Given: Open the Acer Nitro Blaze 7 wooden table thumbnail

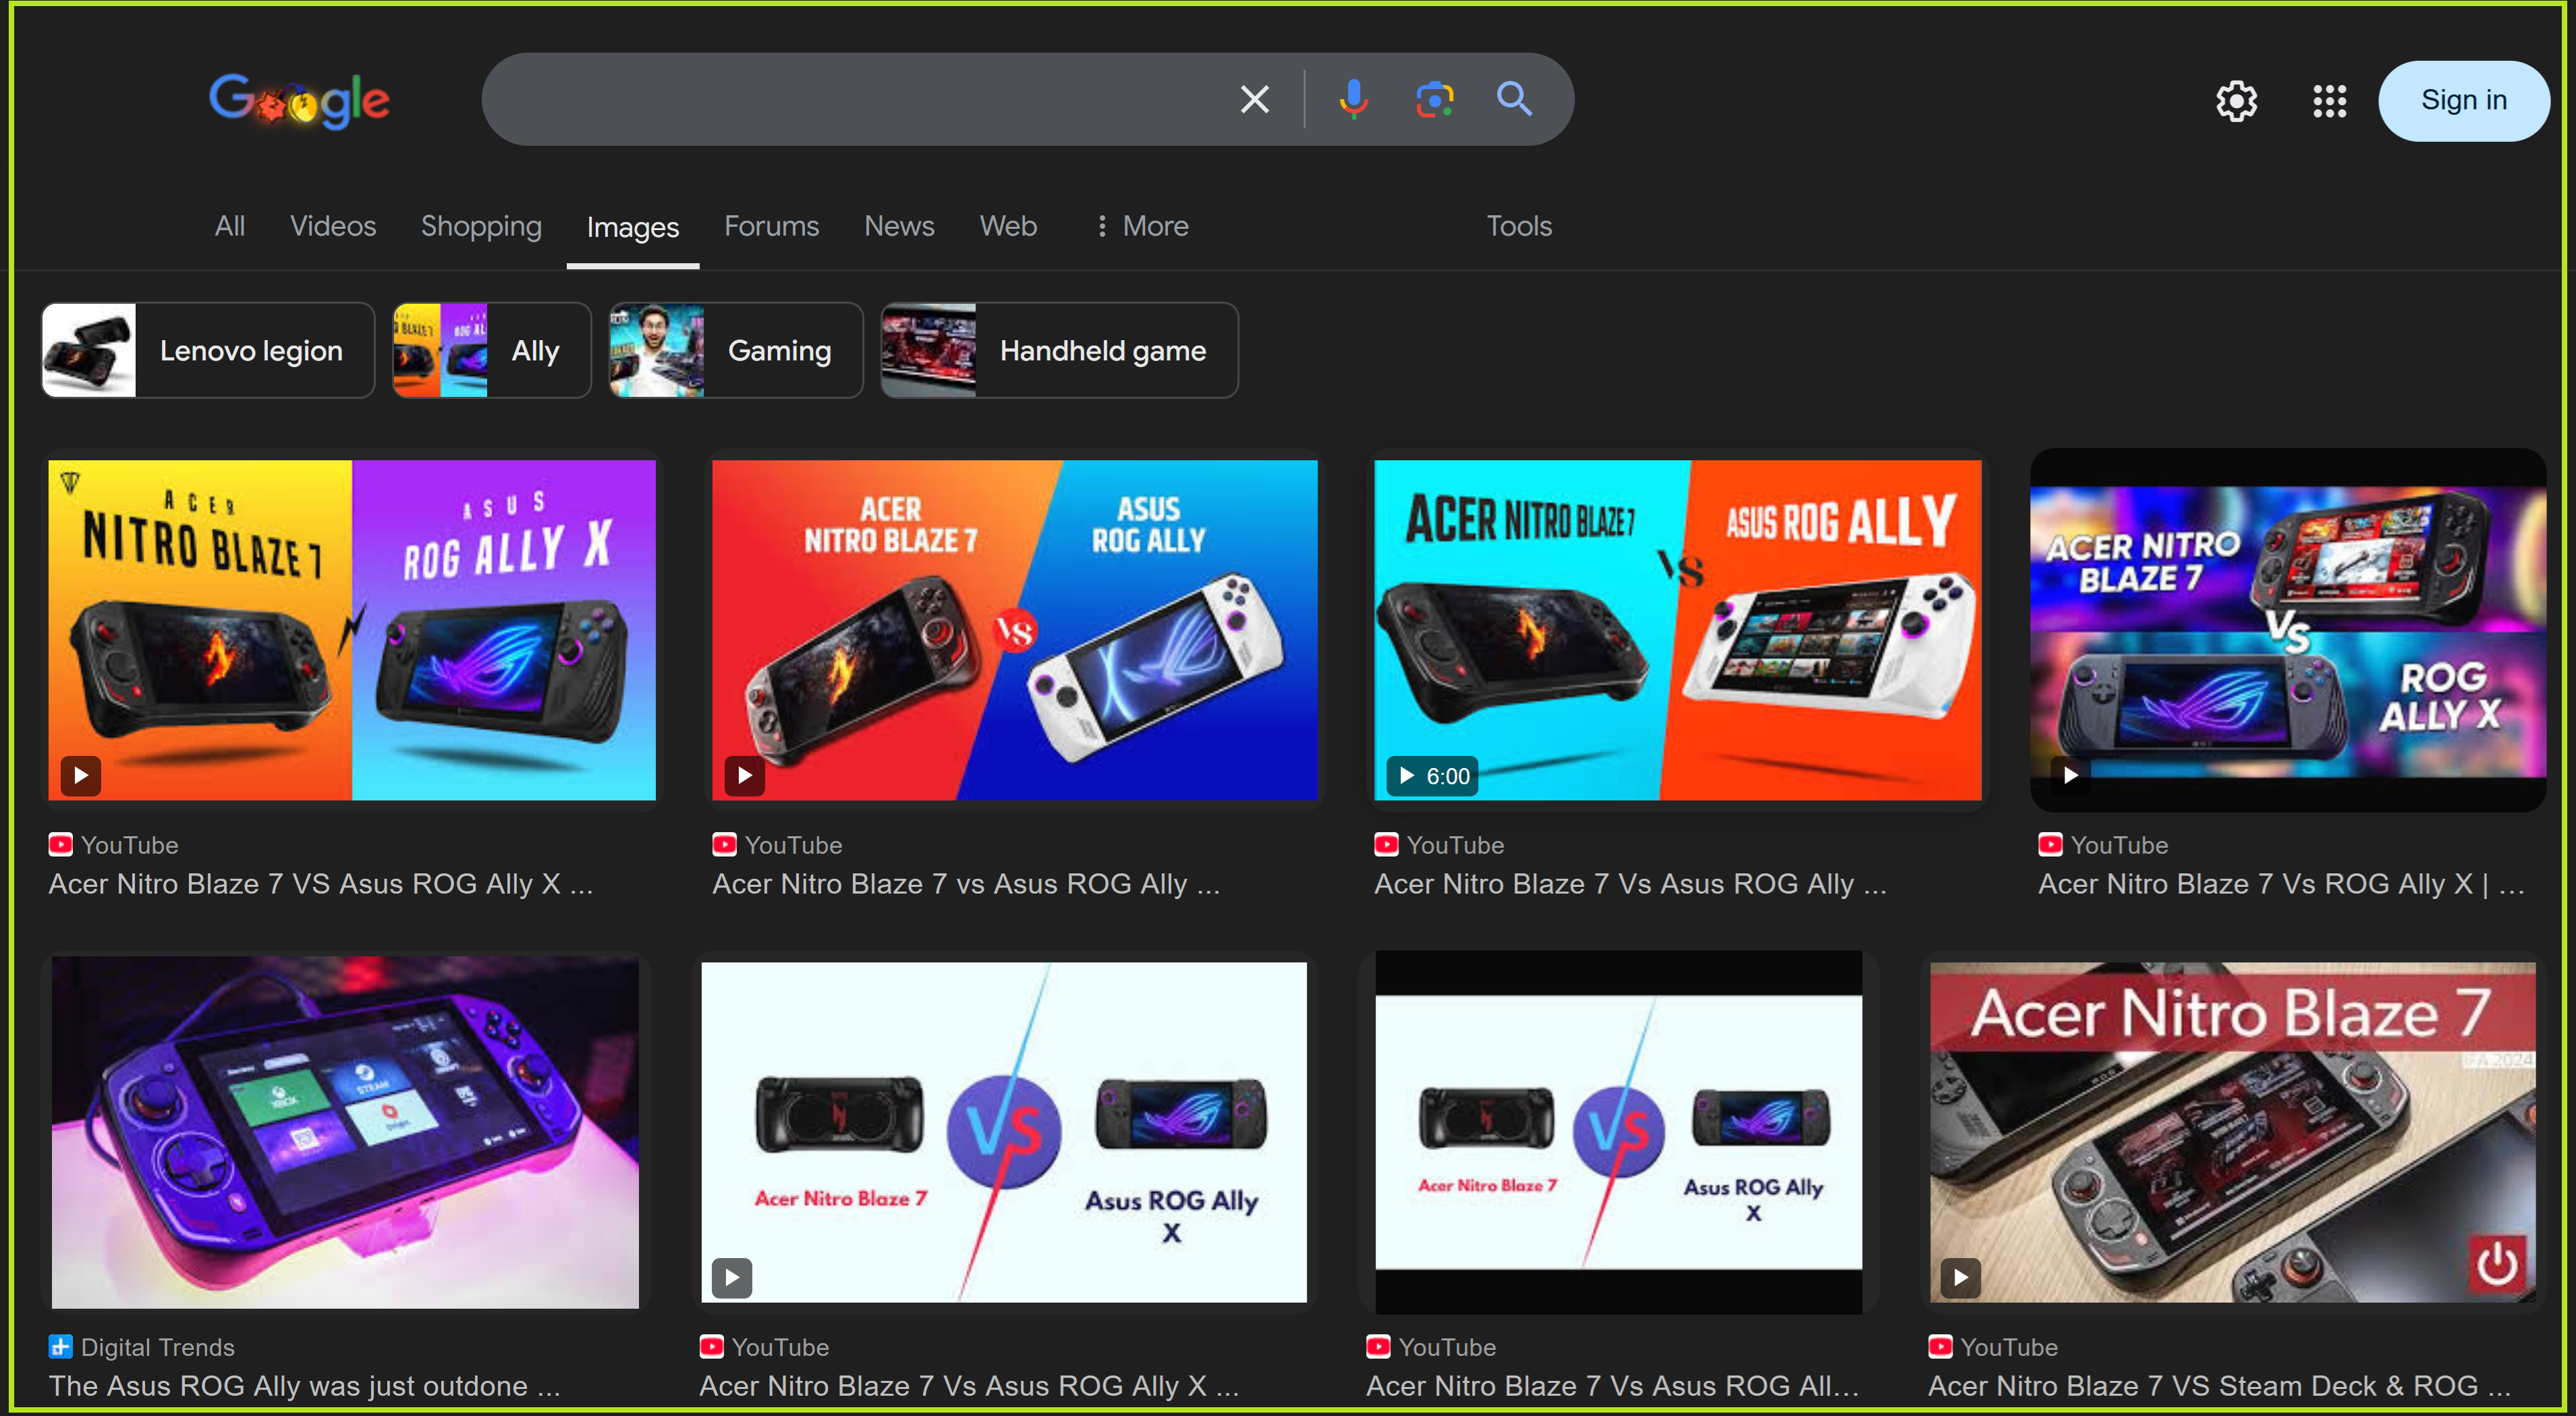Looking at the screenshot, I should (x=2232, y=1132).
